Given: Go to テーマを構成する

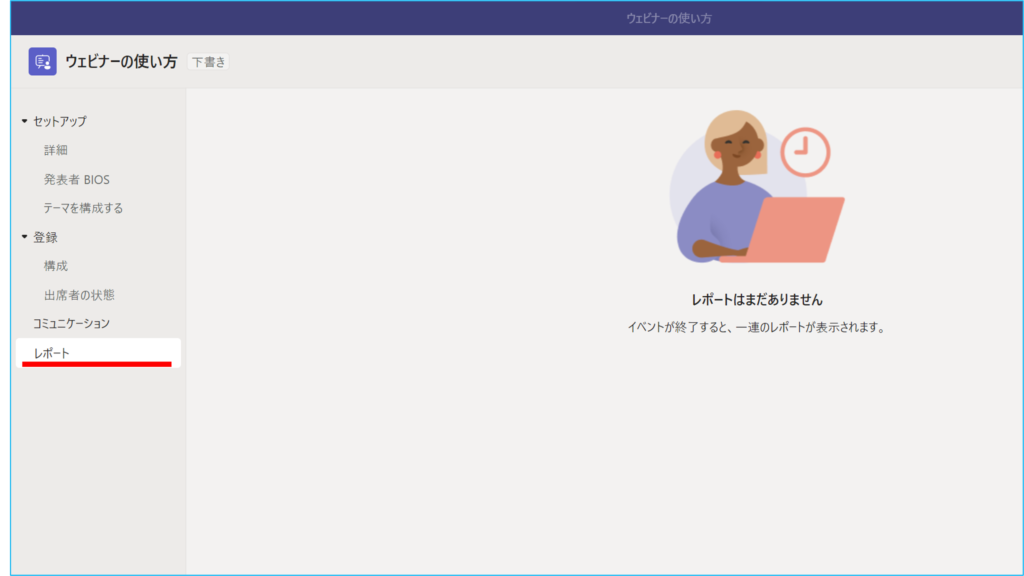Looking at the screenshot, I should click(83, 208).
